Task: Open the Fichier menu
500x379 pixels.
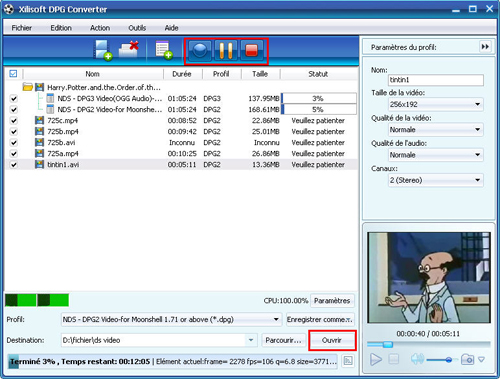Action: (22, 28)
